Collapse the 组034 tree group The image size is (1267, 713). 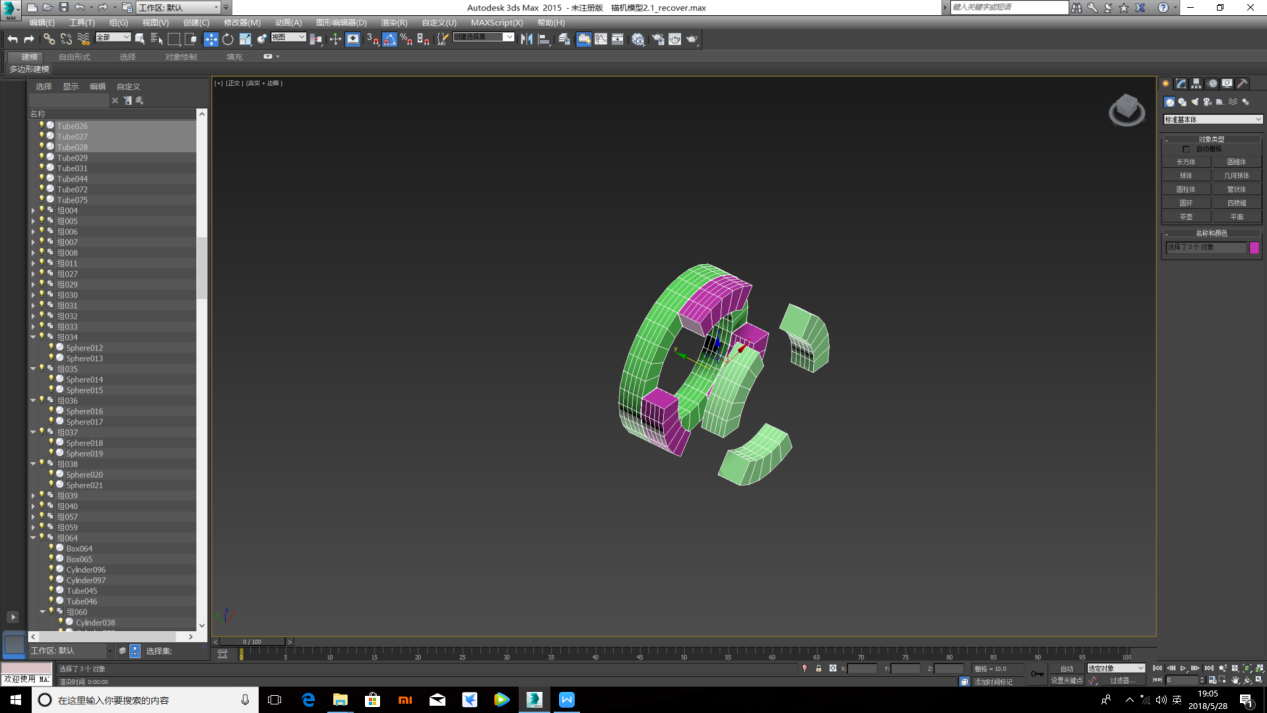click(x=33, y=338)
